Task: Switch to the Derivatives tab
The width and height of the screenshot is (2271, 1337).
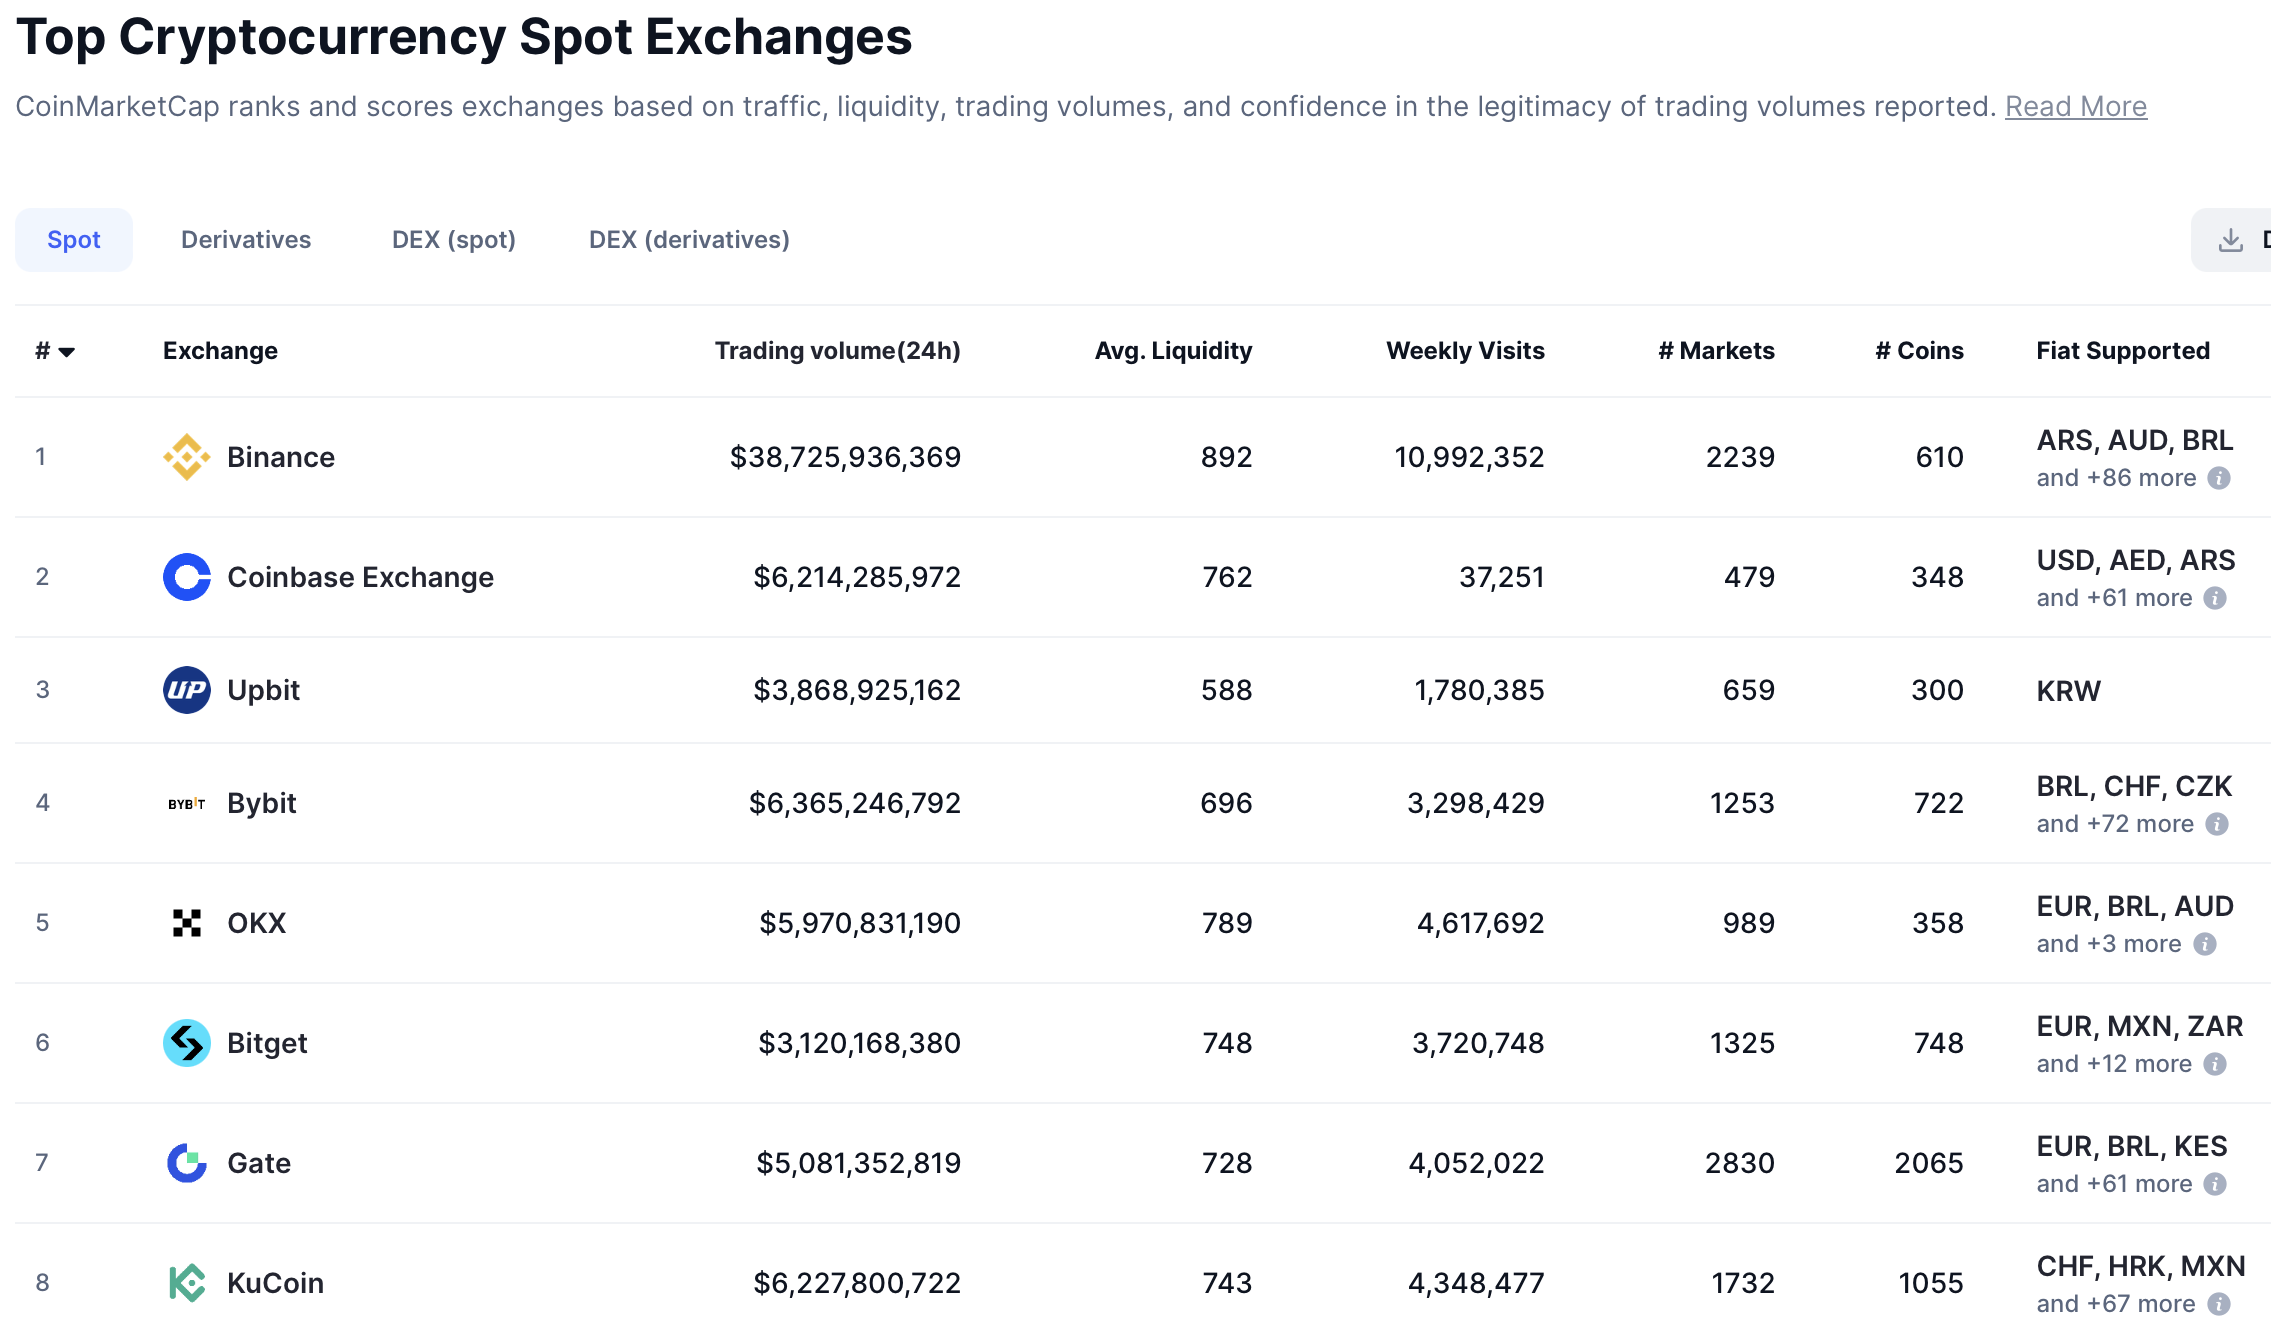Action: [245, 239]
